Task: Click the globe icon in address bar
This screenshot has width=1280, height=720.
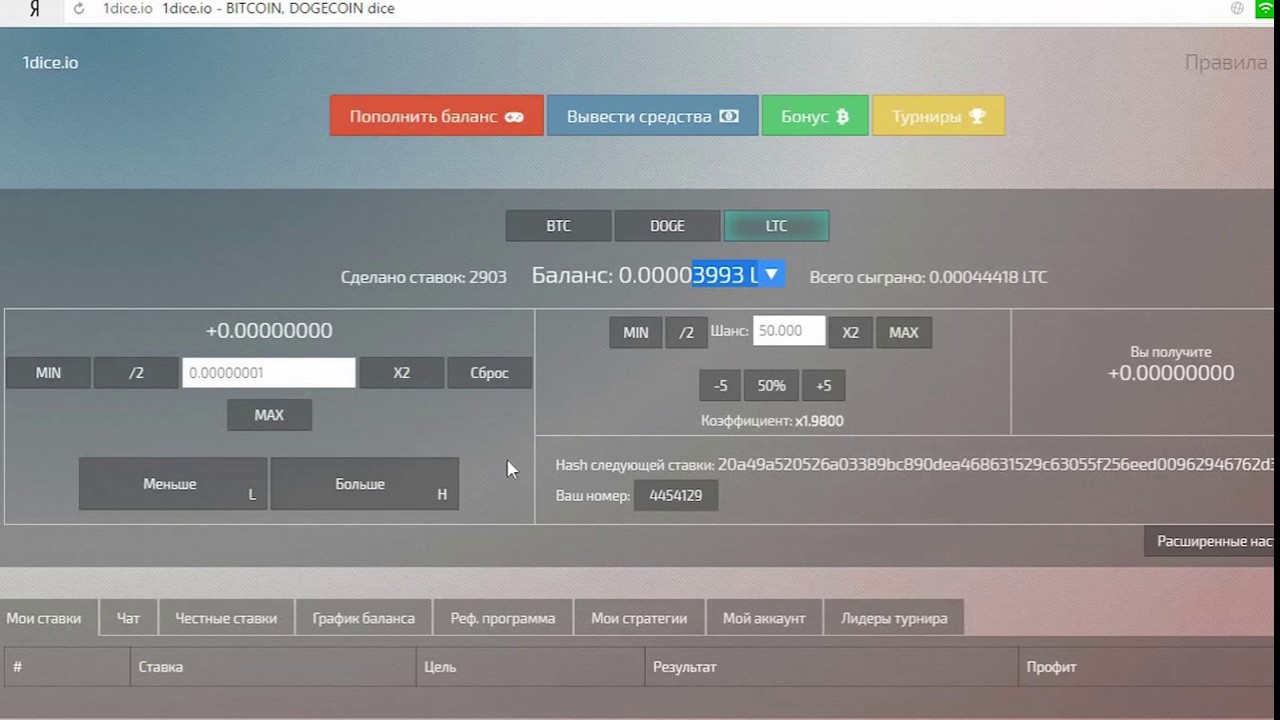Action: pyautogui.click(x=1237, y=8)
